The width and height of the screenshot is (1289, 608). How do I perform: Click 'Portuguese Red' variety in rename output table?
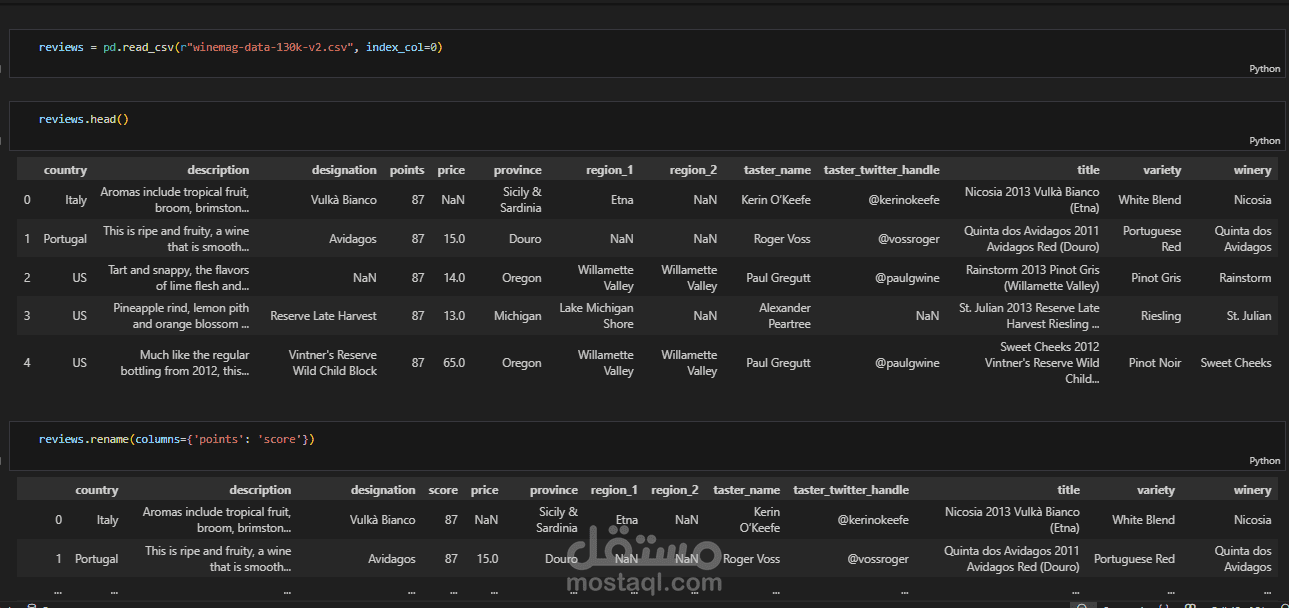[1134, 559]
